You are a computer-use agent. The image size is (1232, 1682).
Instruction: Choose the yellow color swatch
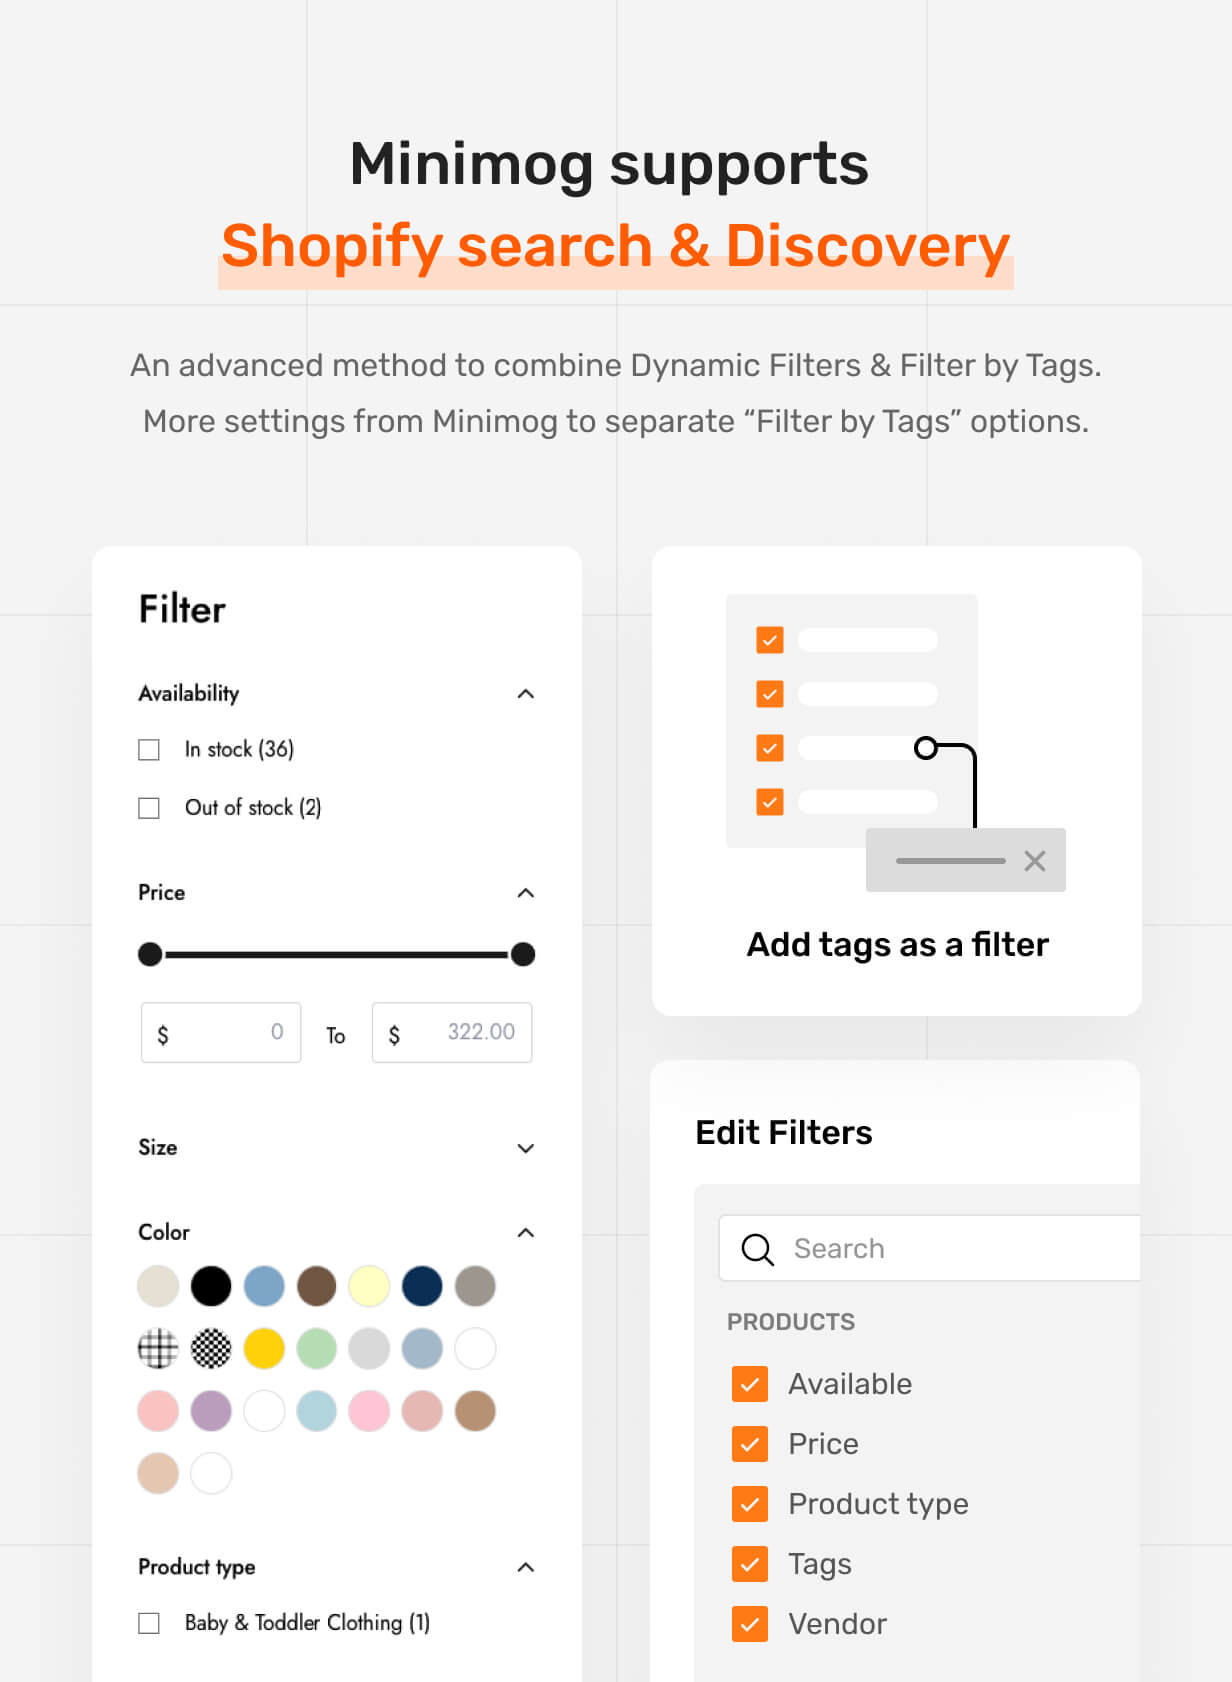point(264,1349)
